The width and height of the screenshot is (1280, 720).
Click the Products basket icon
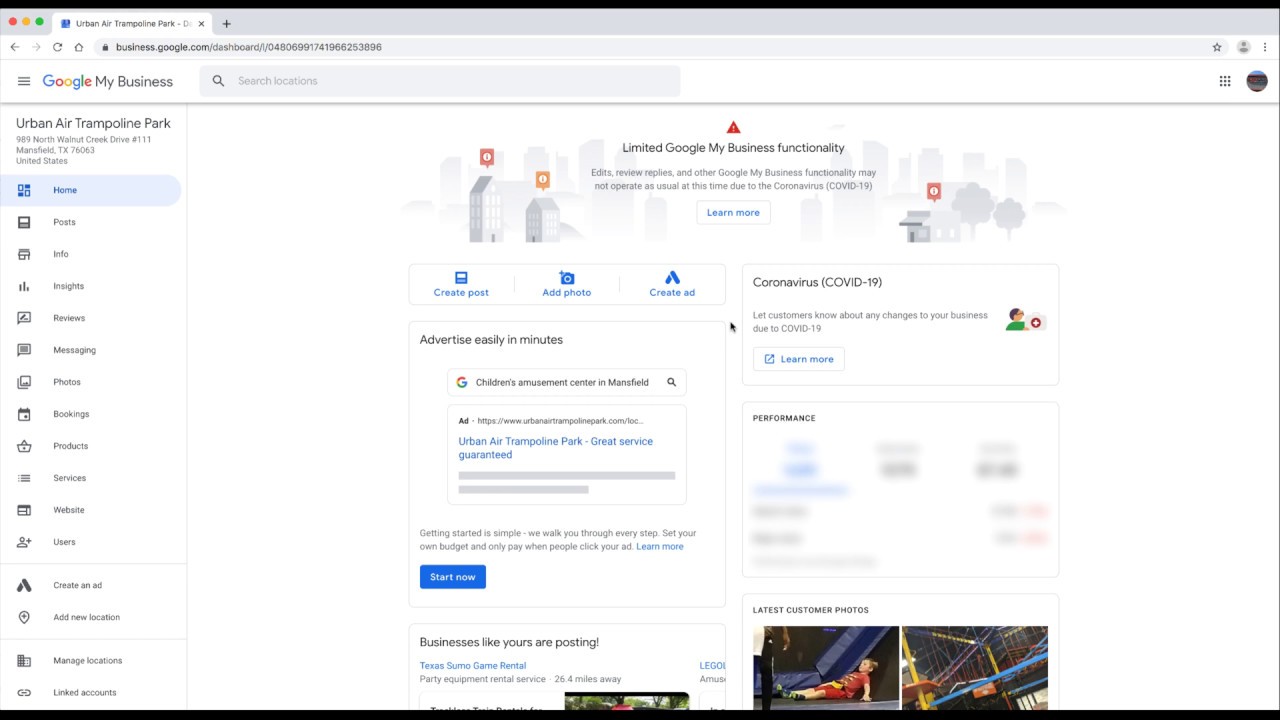[24, 446]
